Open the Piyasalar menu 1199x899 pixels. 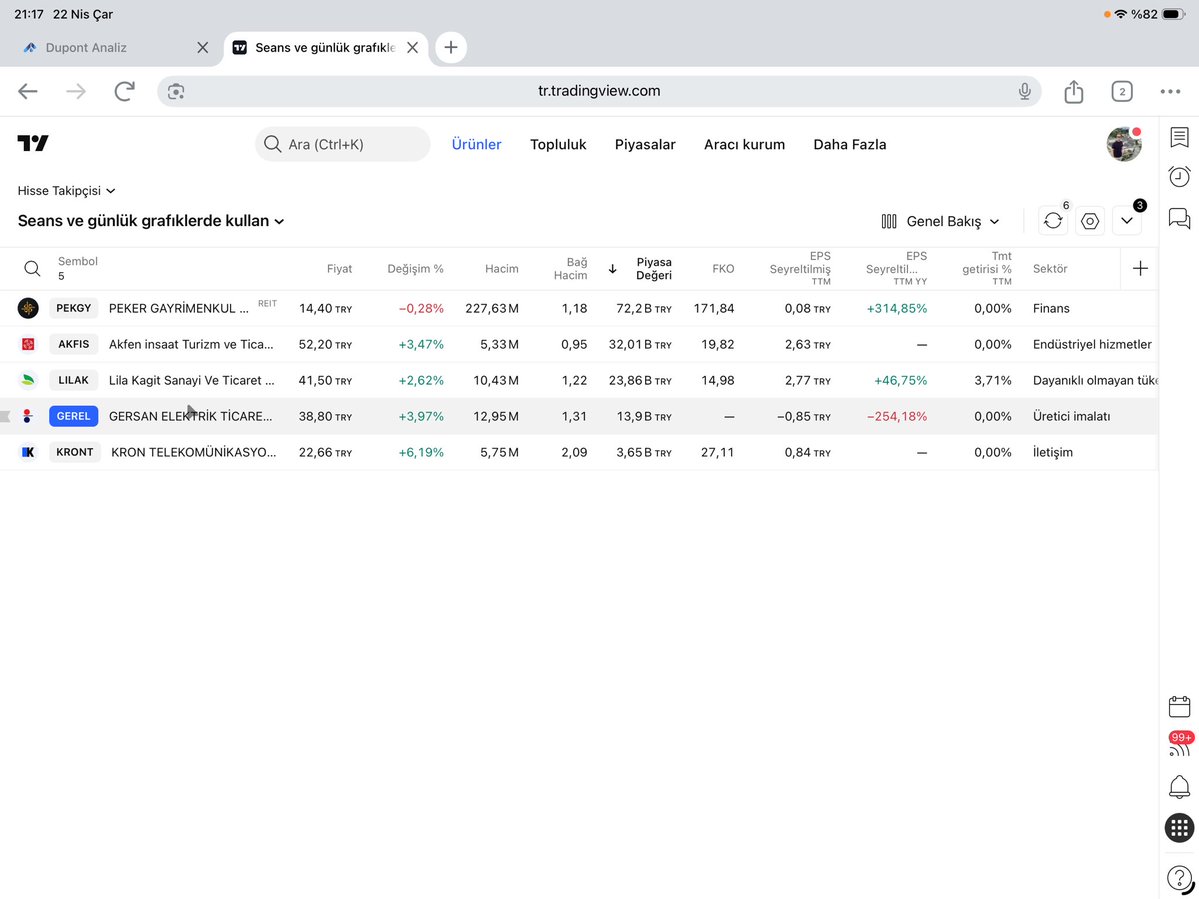645,144
